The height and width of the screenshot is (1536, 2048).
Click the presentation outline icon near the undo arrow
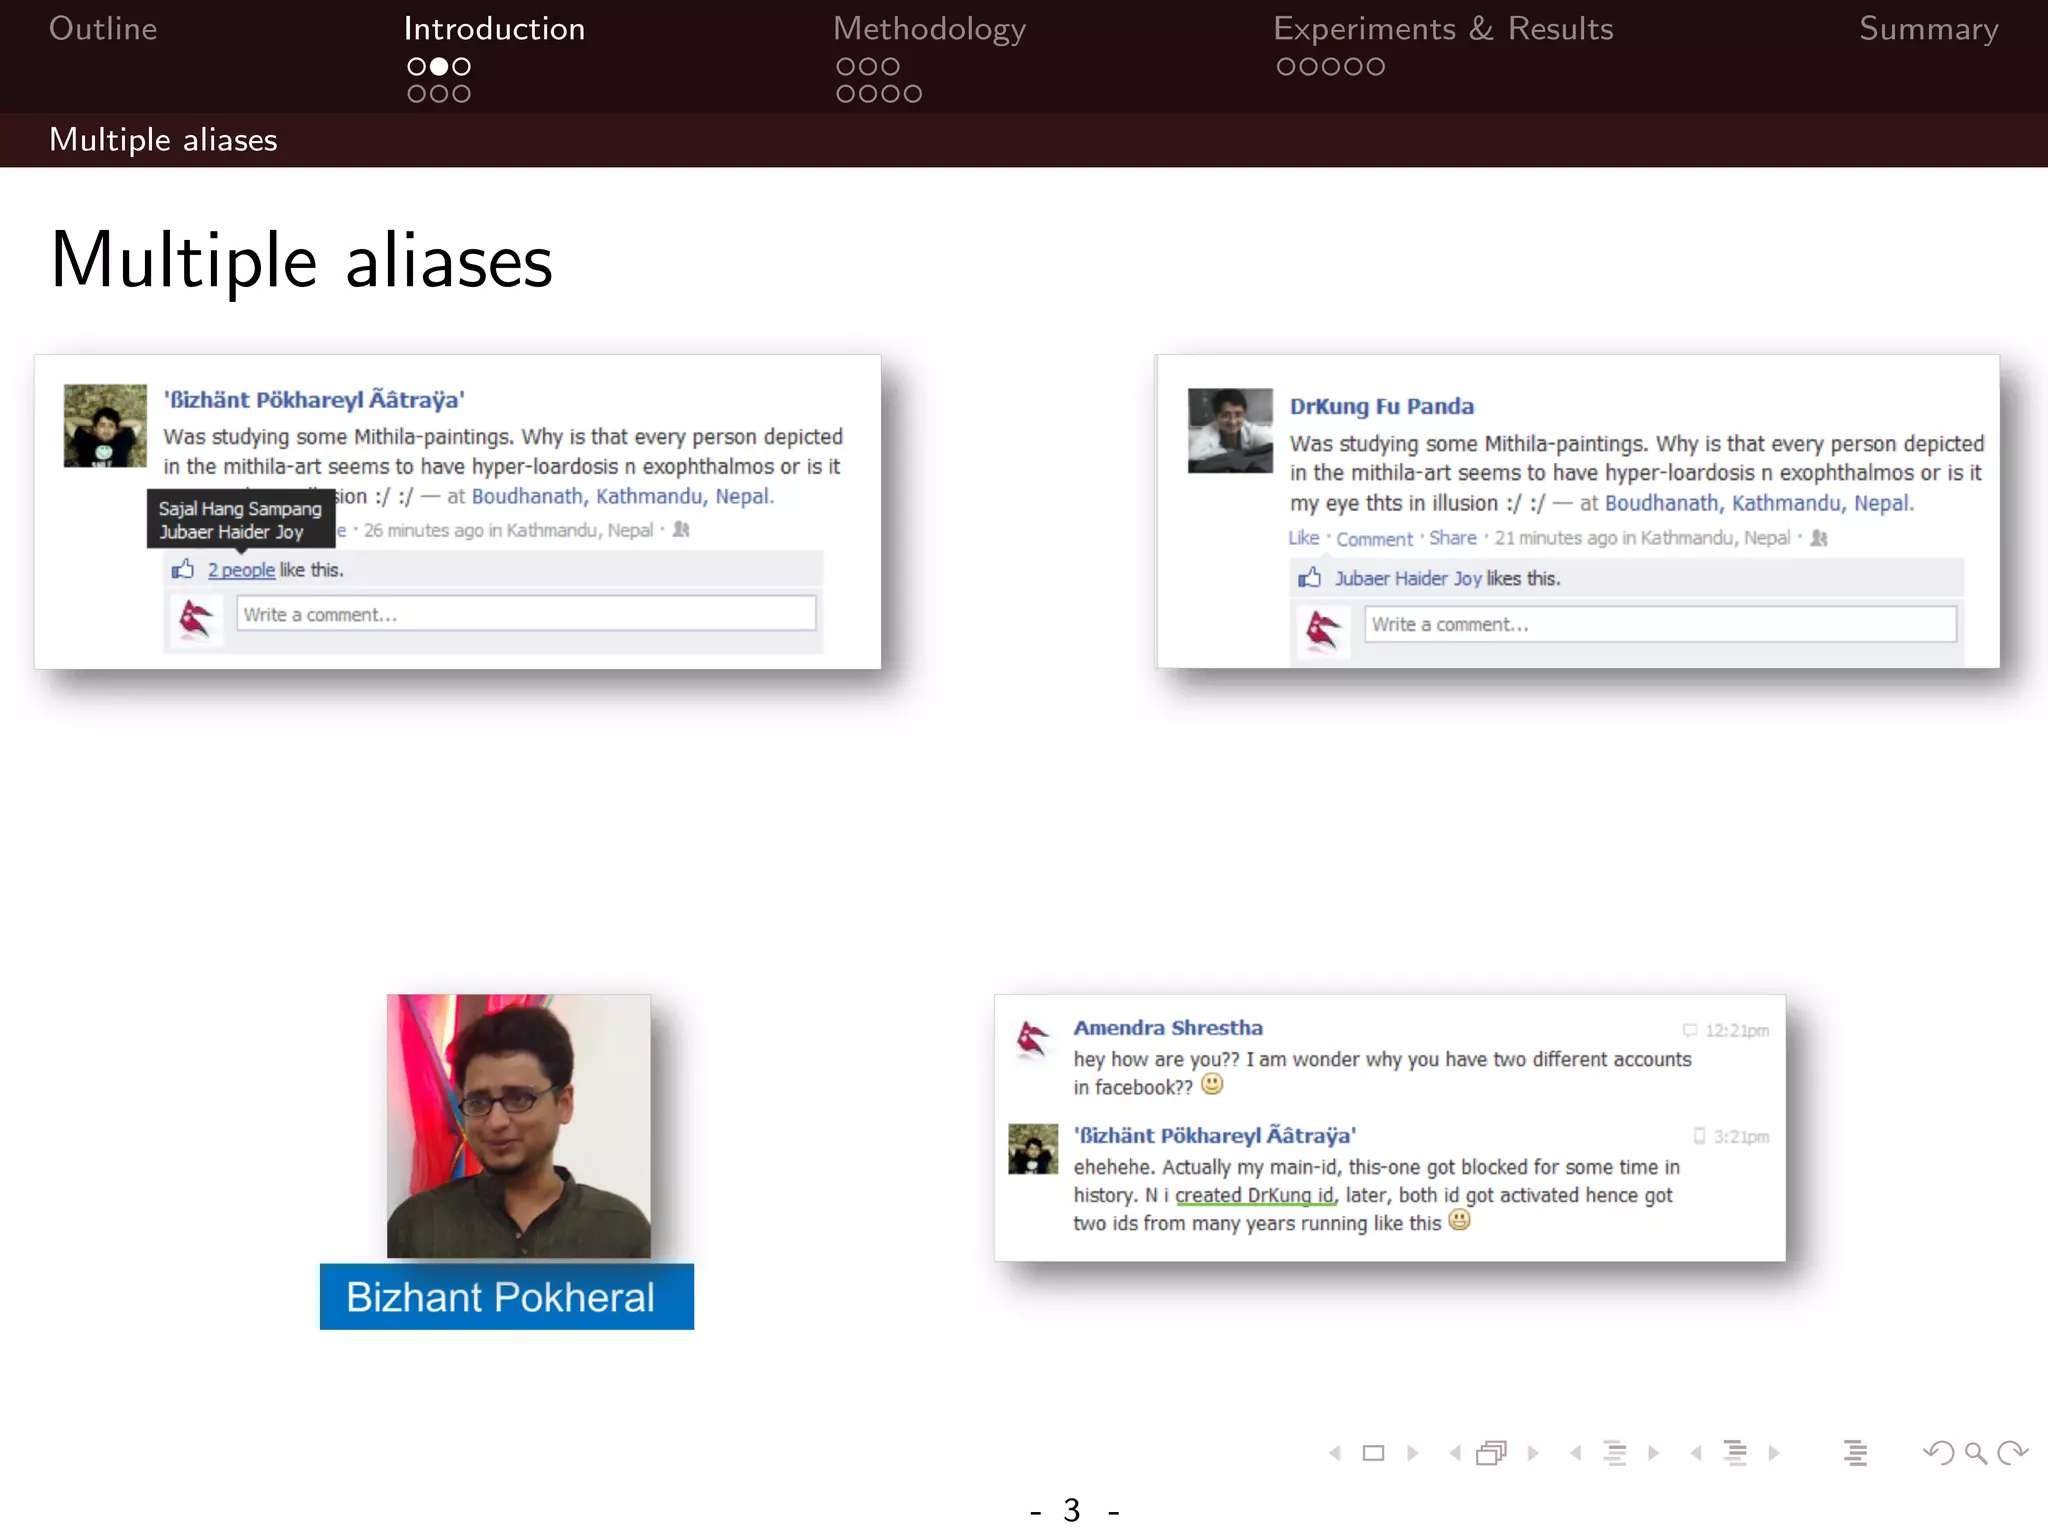(1855, 1453)
